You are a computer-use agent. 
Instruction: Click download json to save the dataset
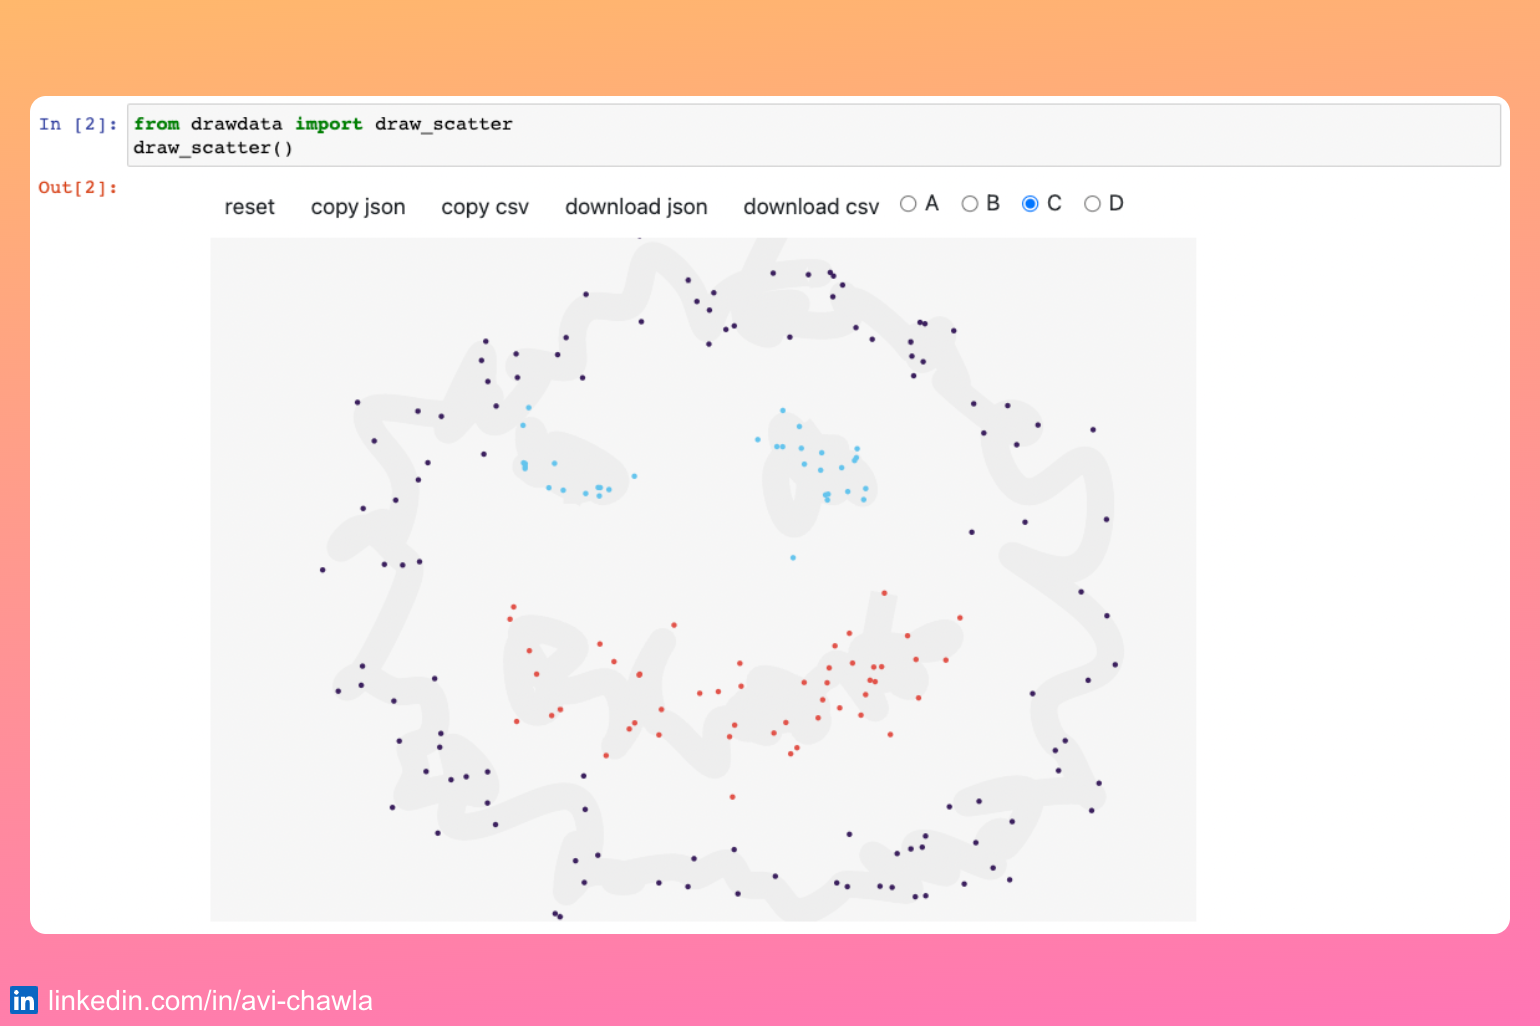pos(636,206)
